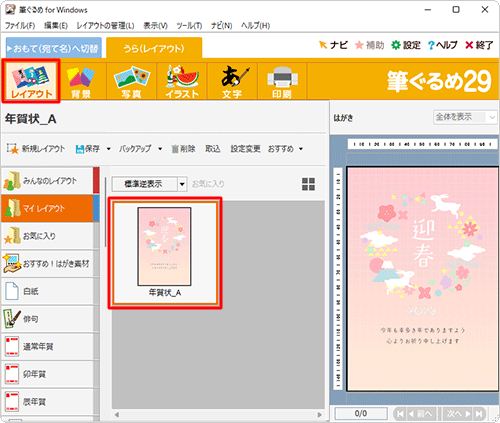Go to next record 次へ
Viewport: 500px width, 423px height.
[458, 414]
